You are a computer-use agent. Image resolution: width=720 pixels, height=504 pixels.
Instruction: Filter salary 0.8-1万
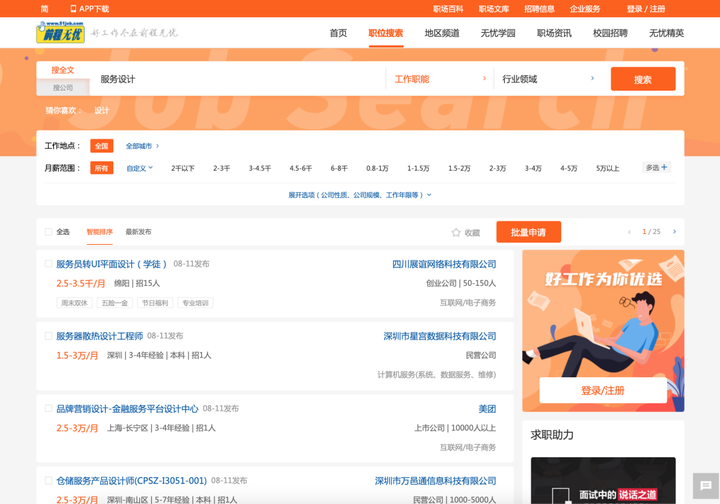pyautogui.click(x=377, y=168)
